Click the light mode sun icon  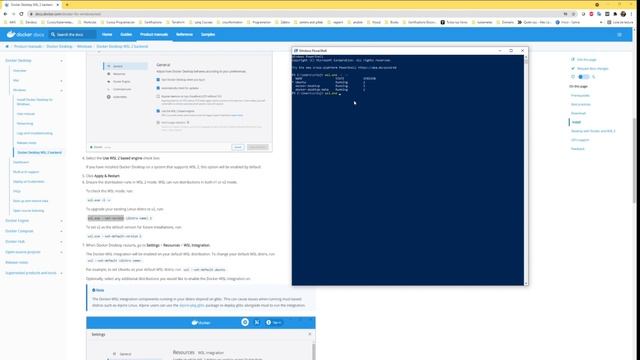[x=573, y=77]
